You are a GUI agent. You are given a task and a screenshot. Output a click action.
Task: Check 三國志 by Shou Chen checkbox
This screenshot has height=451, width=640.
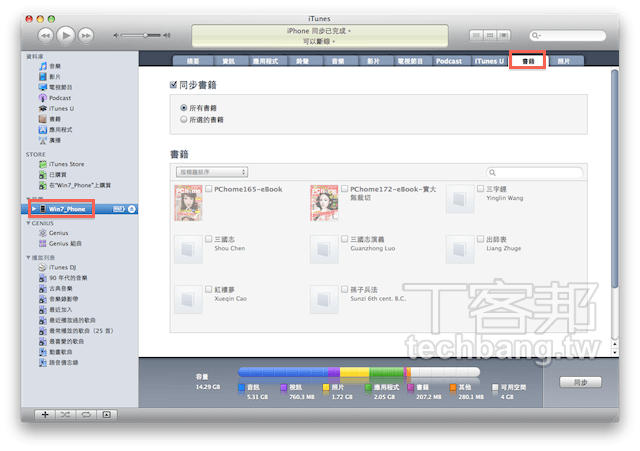click(x=209, y=239)
